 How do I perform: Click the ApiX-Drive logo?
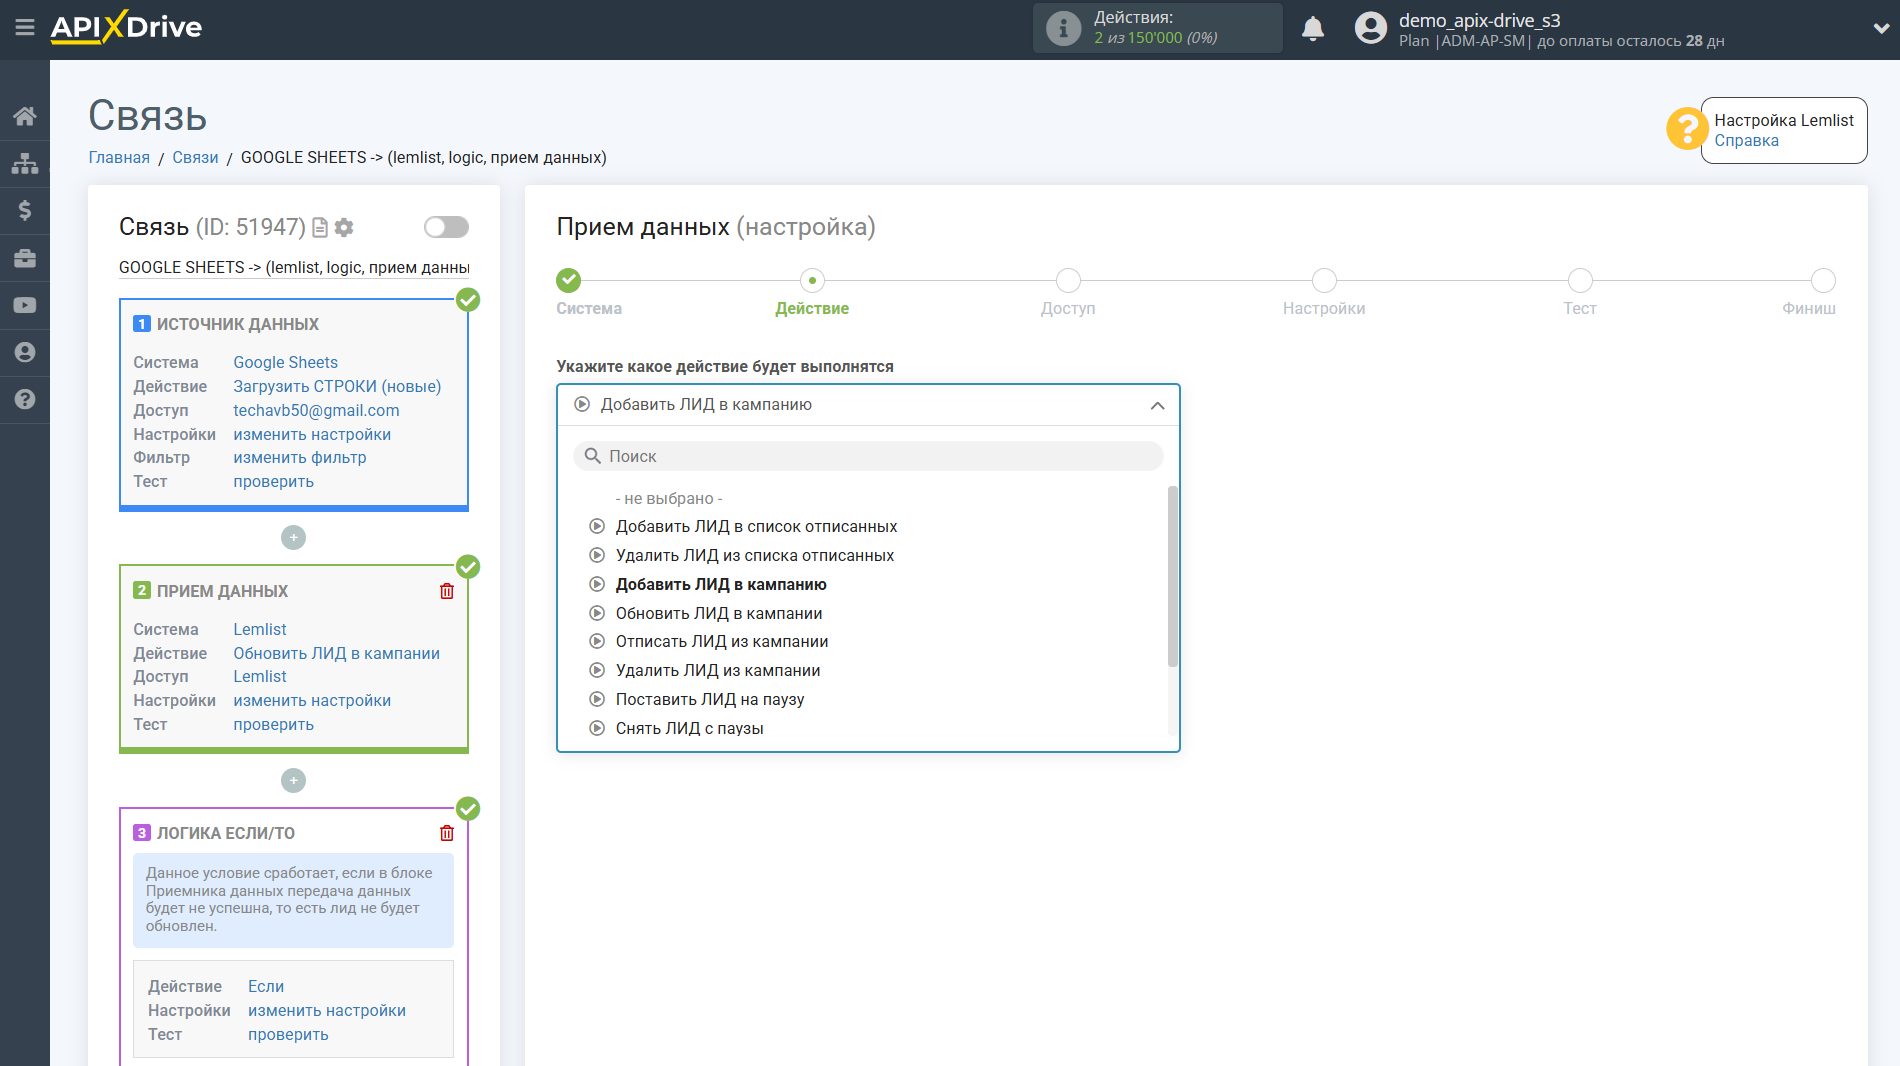click(x=126, y=27)
